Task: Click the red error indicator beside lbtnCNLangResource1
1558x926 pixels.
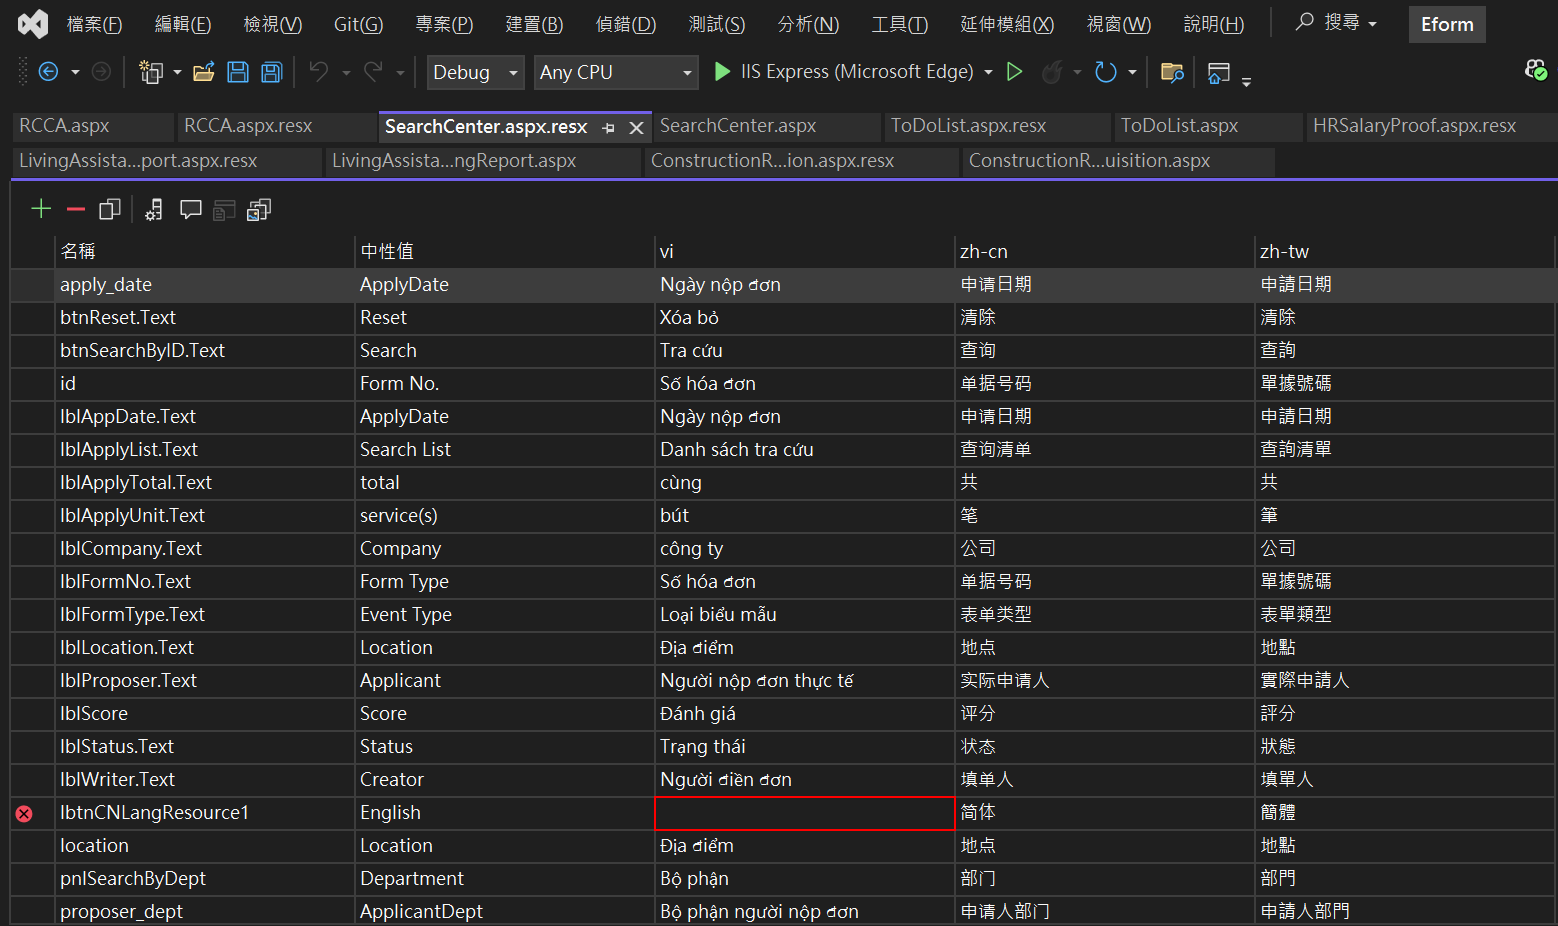Action: [24, 814]
